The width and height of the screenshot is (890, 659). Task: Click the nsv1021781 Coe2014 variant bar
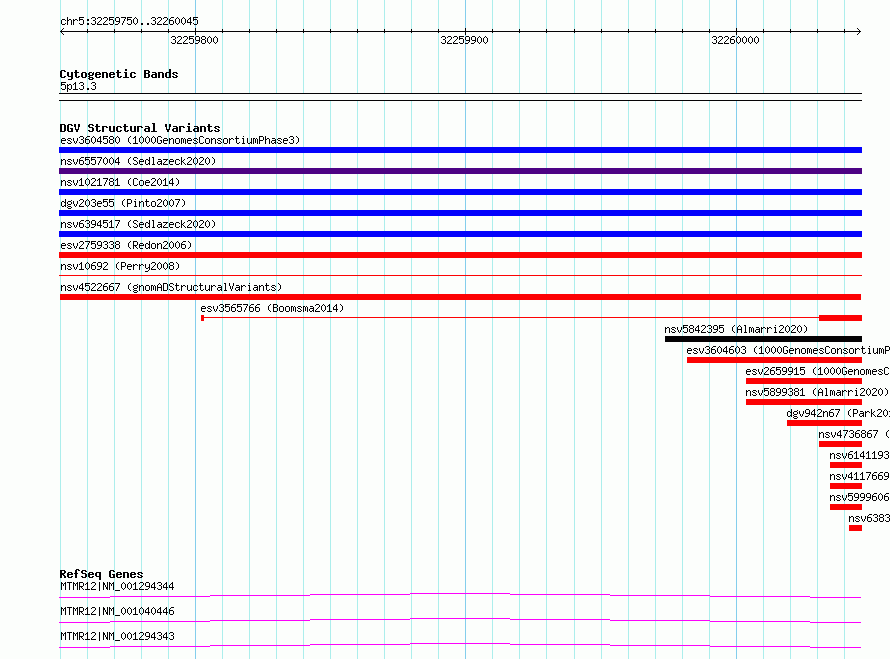pyautogui.click(x=460, y=192)
